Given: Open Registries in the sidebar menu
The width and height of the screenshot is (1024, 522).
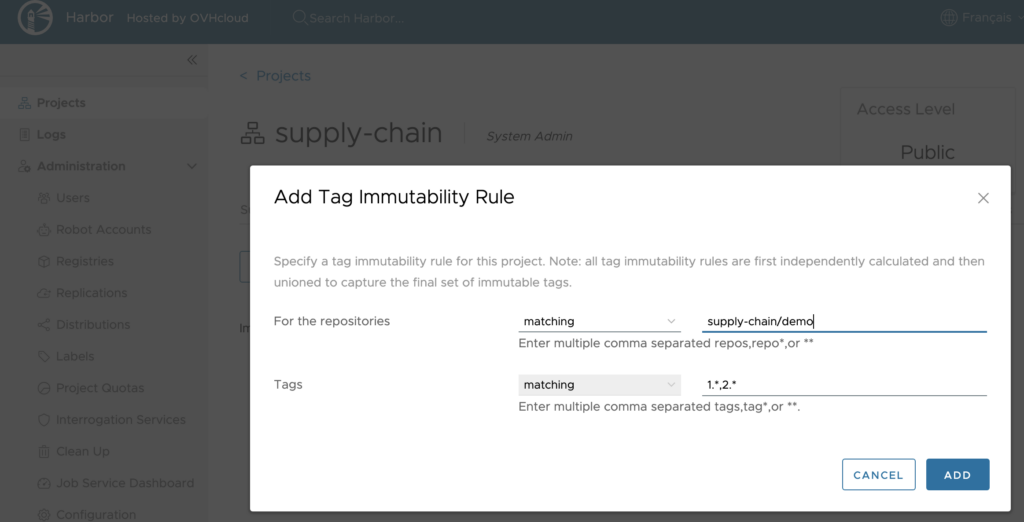Looking at the screenshot, I should pos(85,262).
